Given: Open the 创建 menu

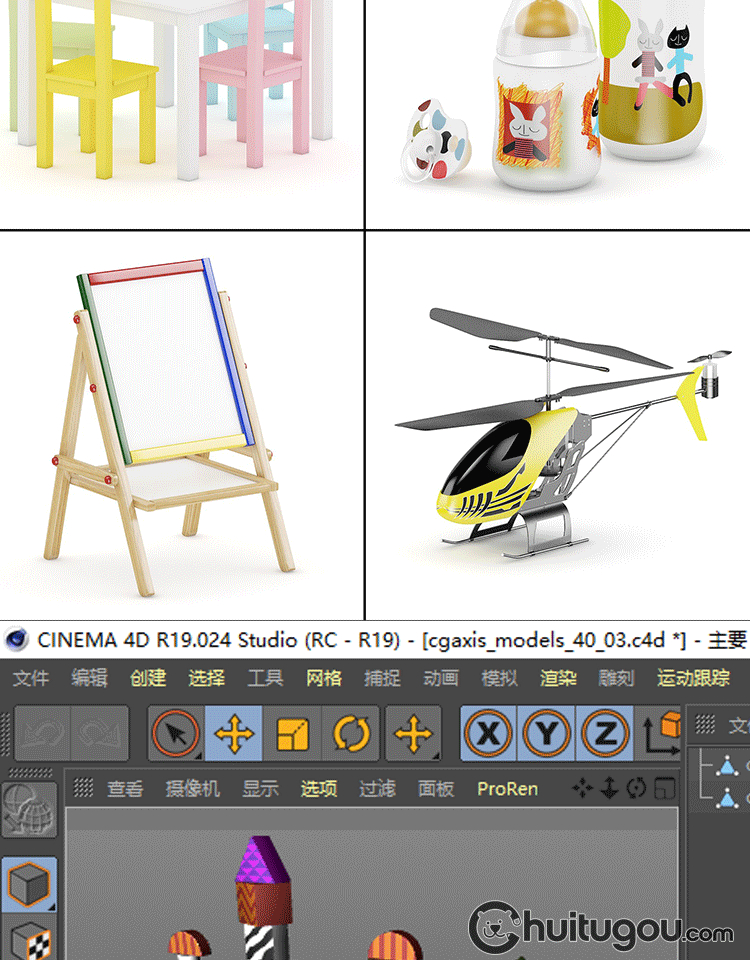Looking at the screenshot, I should pyautogui.click(x=148, y=678).
